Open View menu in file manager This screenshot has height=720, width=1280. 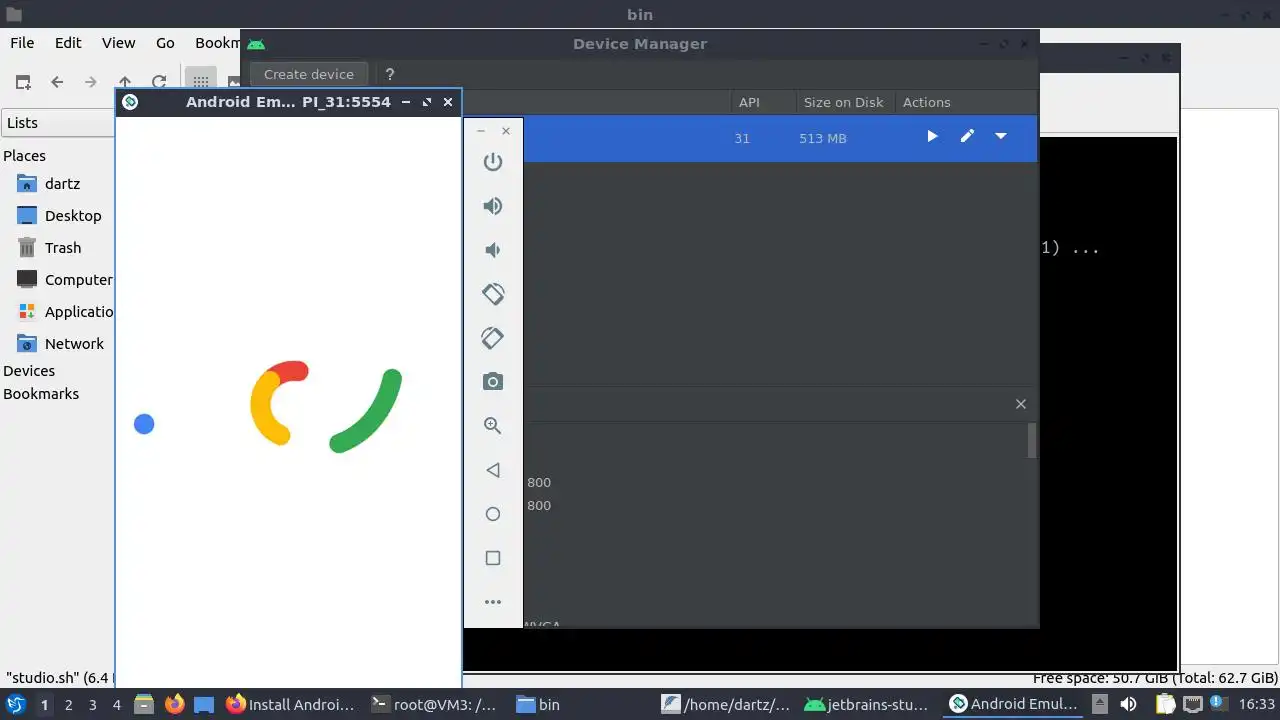(x=118, y=43)
